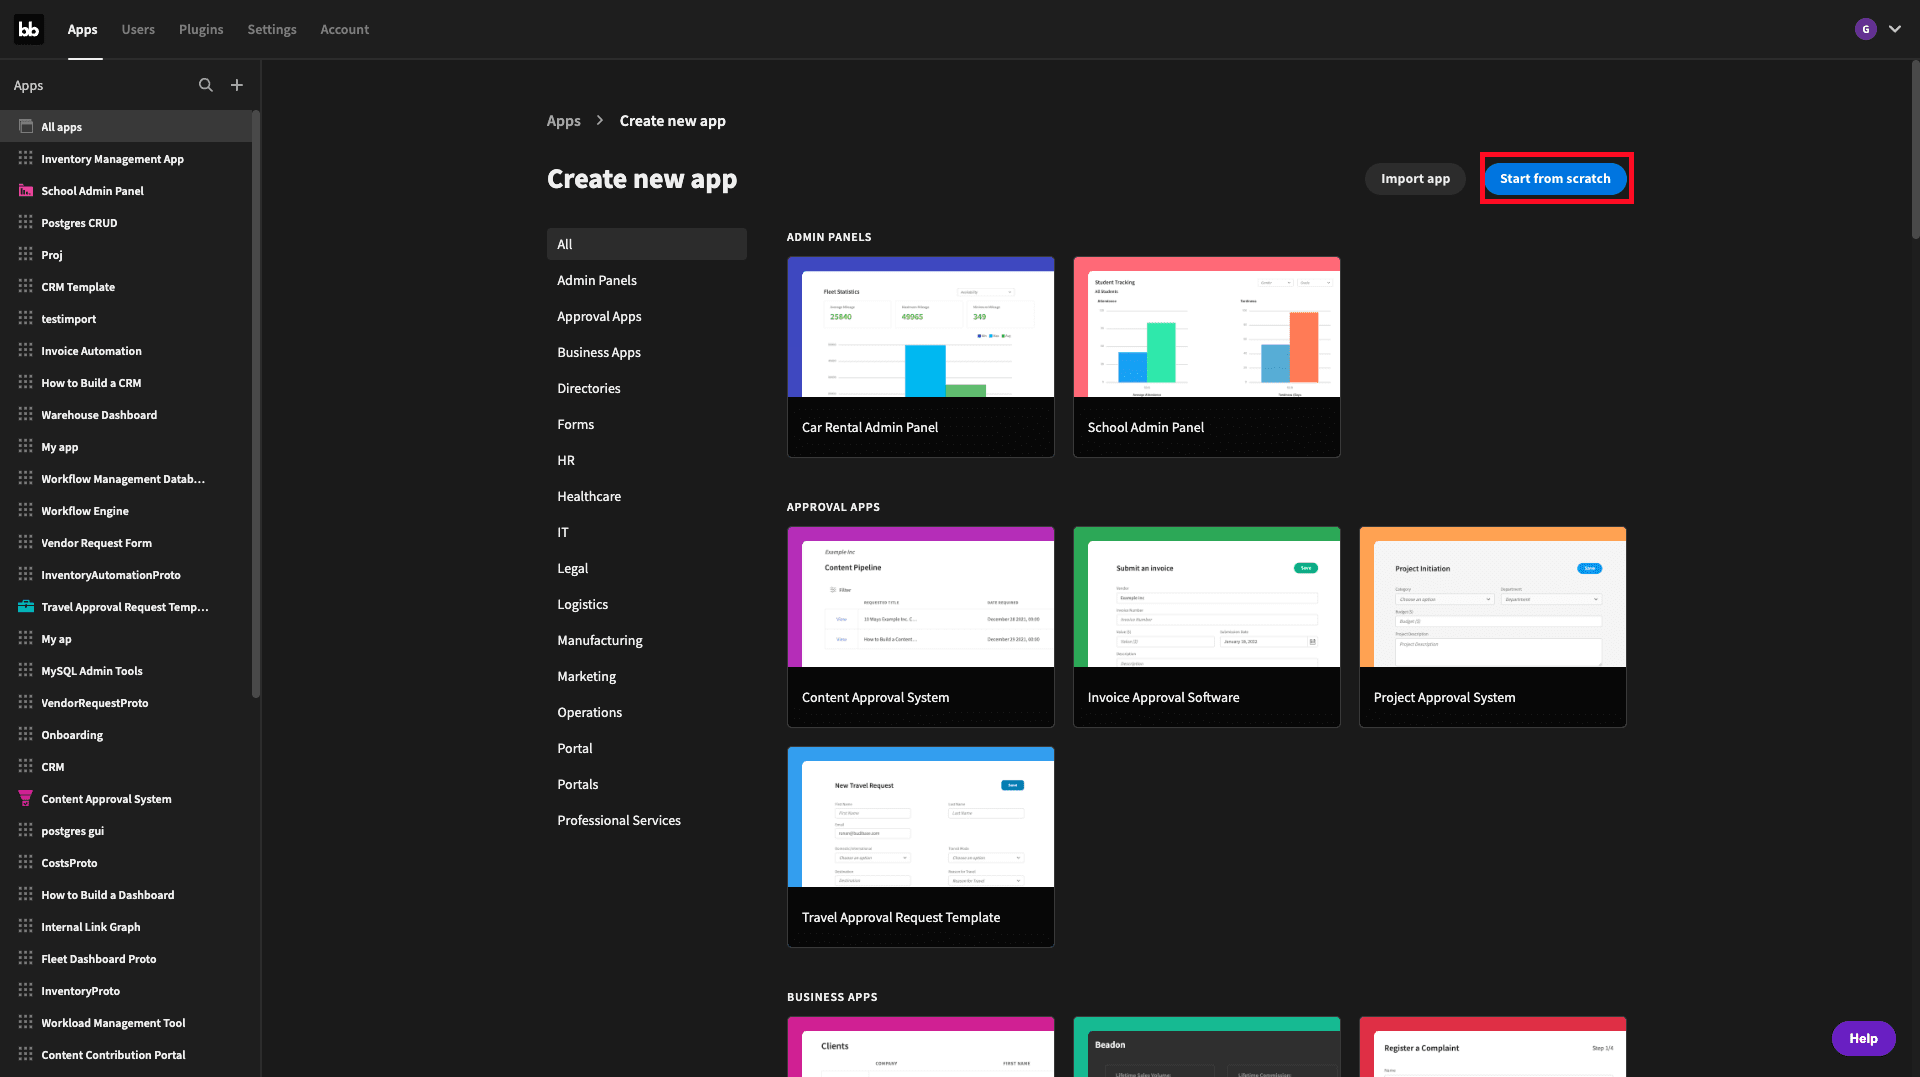Open the Plugins tab
The height and width of the screenshot is (1077, 1920).
click(201, 29)
